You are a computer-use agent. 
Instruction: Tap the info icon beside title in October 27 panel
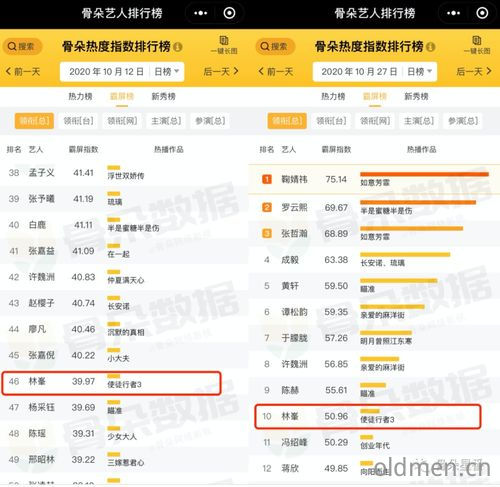[431, 47]
